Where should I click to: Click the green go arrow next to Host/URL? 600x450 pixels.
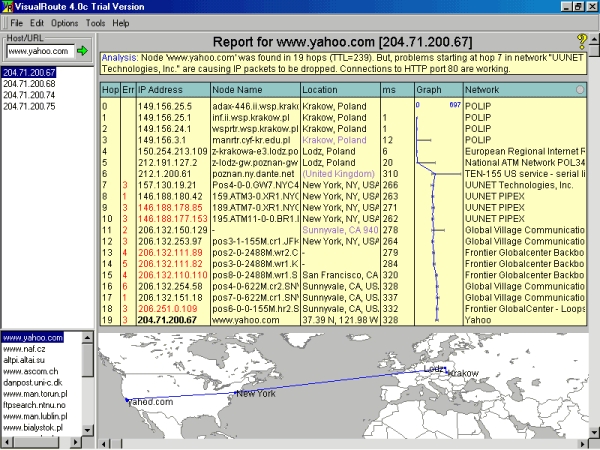tap(82, 51)
